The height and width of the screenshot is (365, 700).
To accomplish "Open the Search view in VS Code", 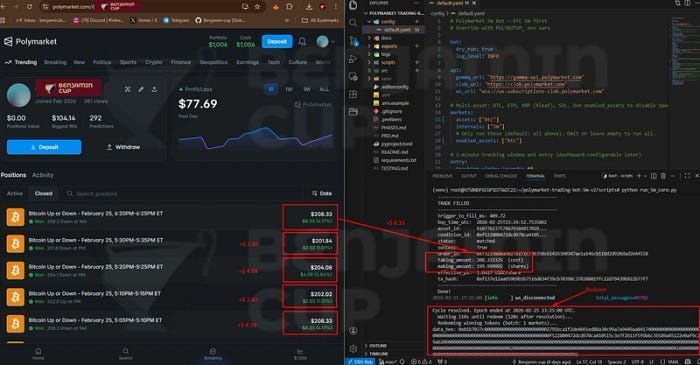I will (x=353, y=22).
